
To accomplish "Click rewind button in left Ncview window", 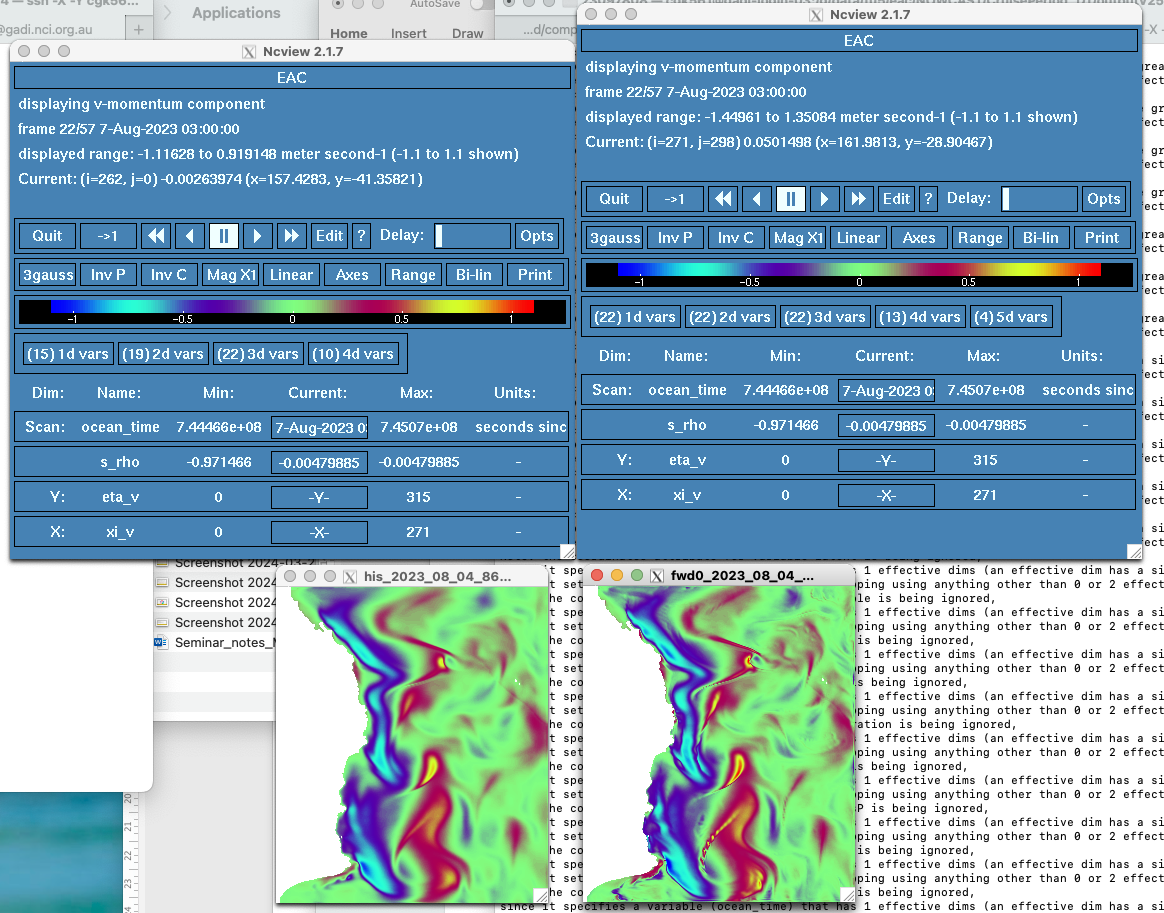I will pos(155,236).
